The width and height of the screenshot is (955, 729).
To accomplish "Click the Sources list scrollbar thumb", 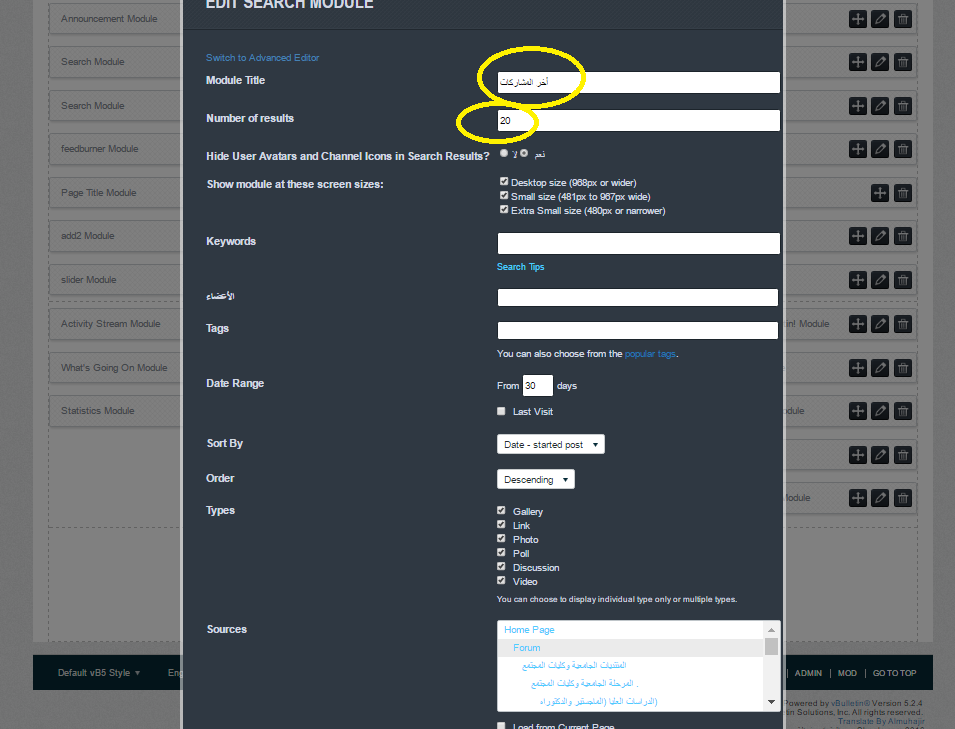I will 771,646.
